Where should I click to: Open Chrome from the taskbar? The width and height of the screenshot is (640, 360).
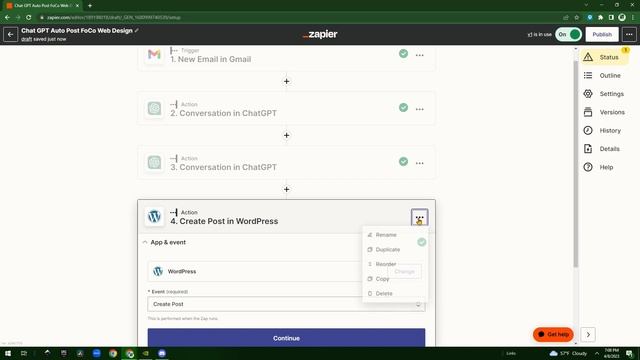(x=113, y=353)
